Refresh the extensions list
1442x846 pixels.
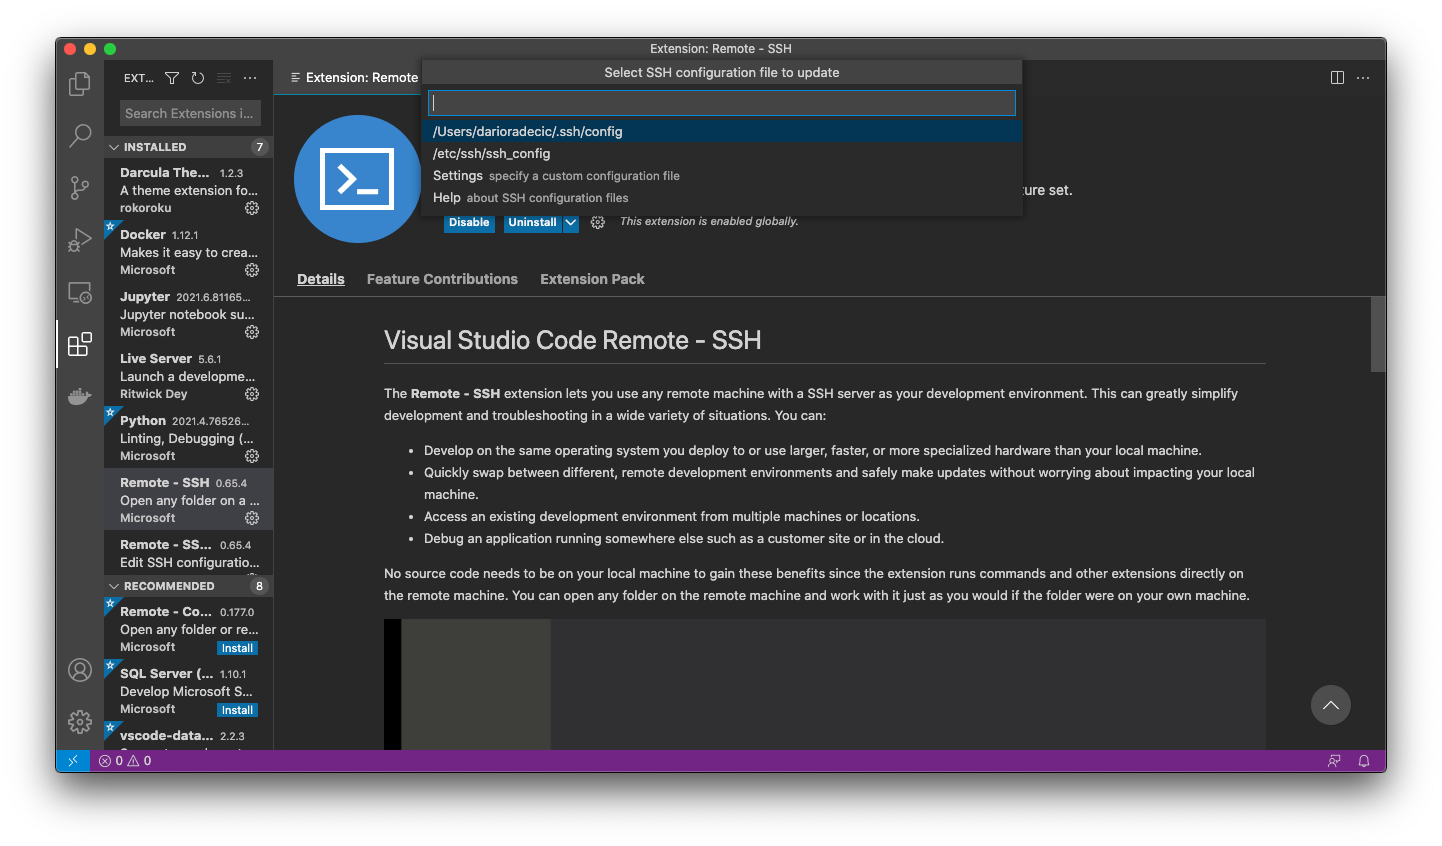(198, 78)
